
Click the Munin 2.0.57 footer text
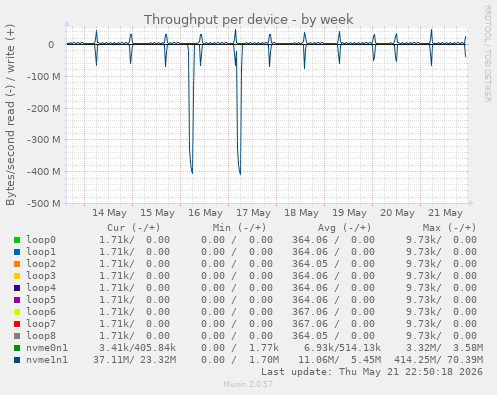tap(248, 384)
